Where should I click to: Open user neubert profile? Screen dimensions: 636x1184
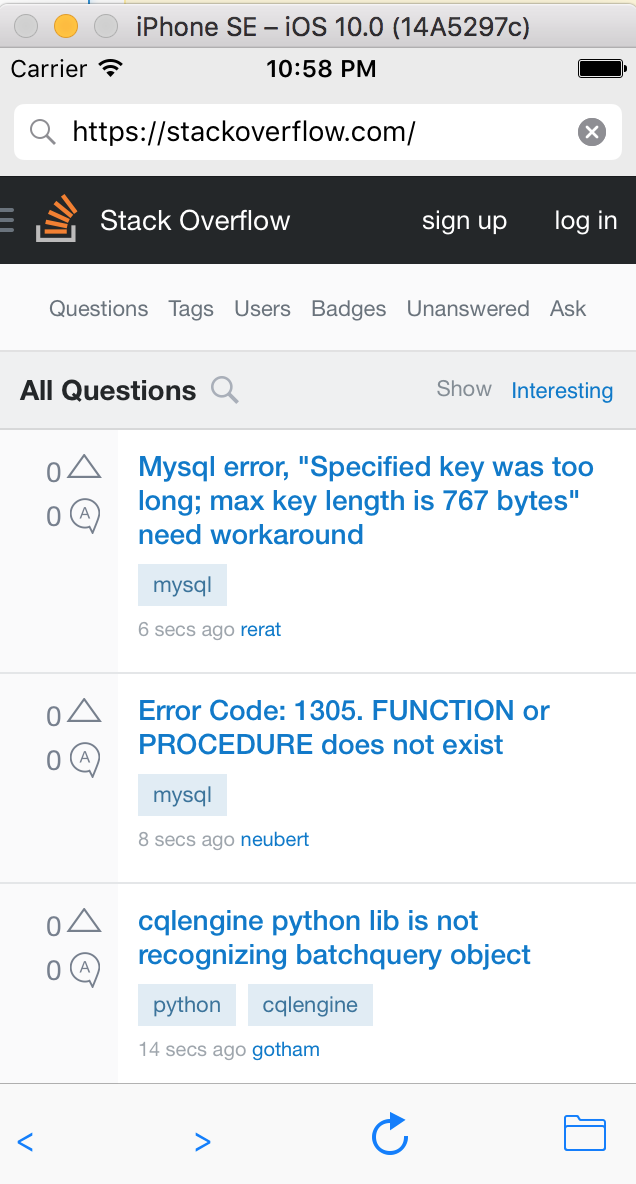pyautogui.click(x=274, y=840)
